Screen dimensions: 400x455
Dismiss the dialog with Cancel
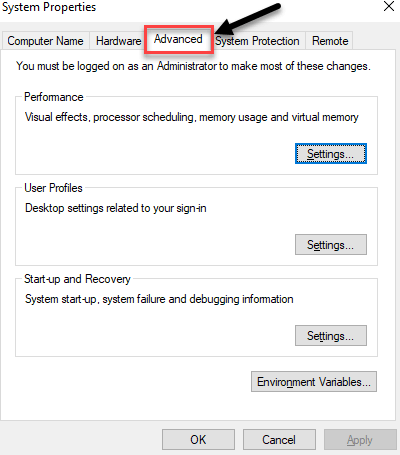click(279, 440)
